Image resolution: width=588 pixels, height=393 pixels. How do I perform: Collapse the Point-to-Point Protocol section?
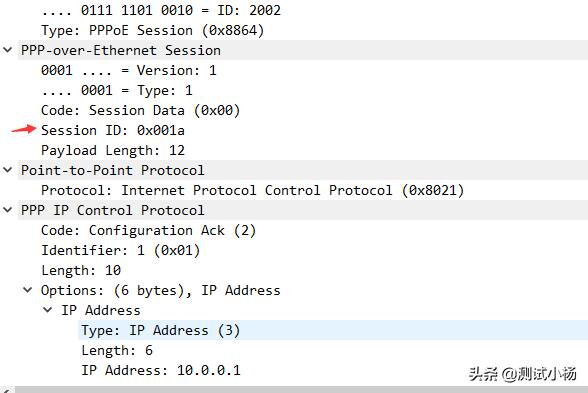(x=8, y=170)
